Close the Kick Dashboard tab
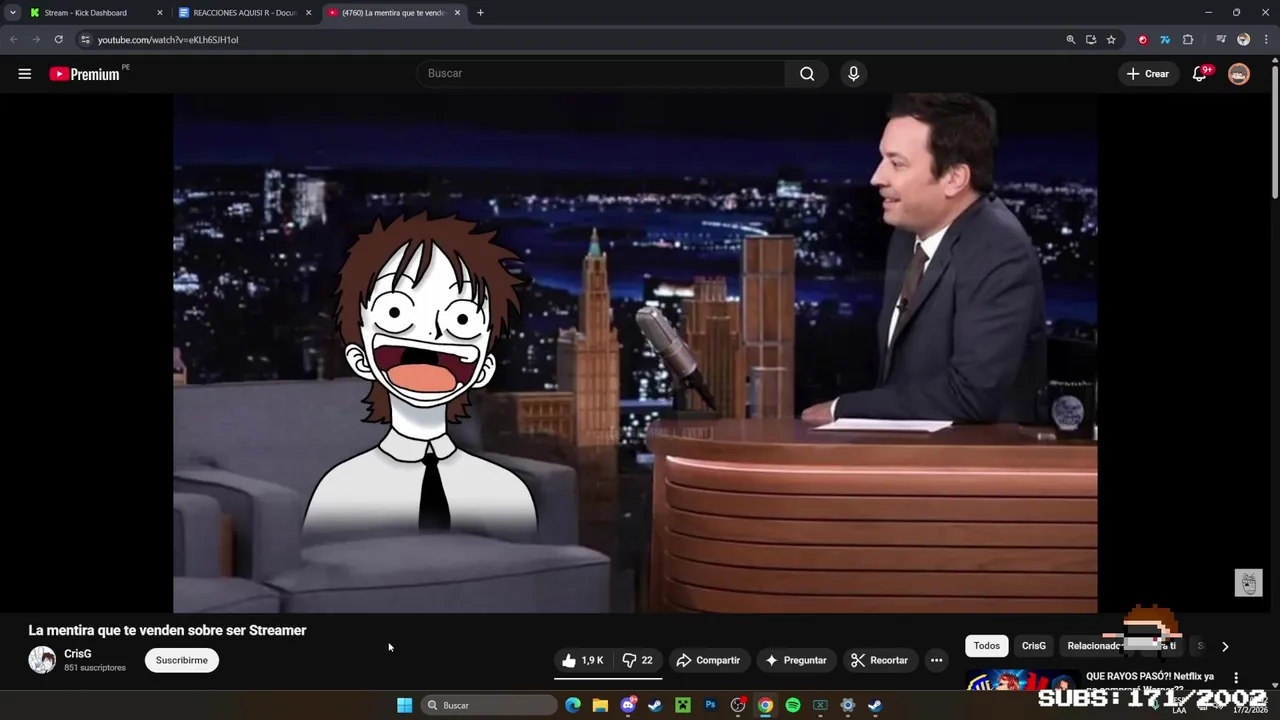The height and width of the screenshot is (720, 1280). coord(159,13)
